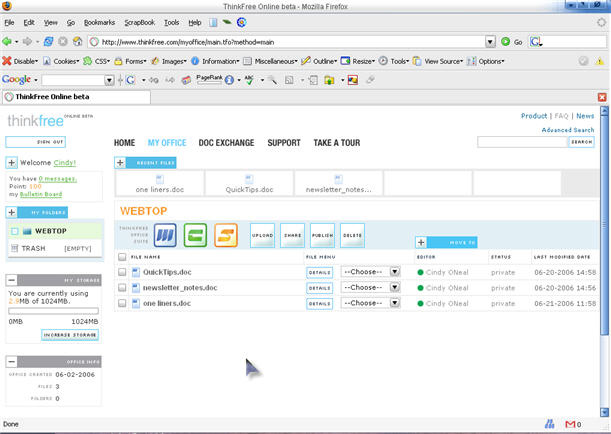Image resolution: width=611 pixels, height=434 pixels.
Task: Click the News link
Action: (585, 116)
